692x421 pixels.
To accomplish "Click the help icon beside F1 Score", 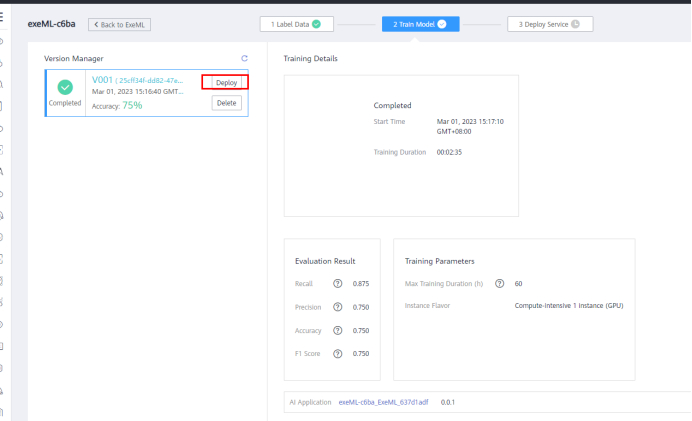I will coord(337,353).
